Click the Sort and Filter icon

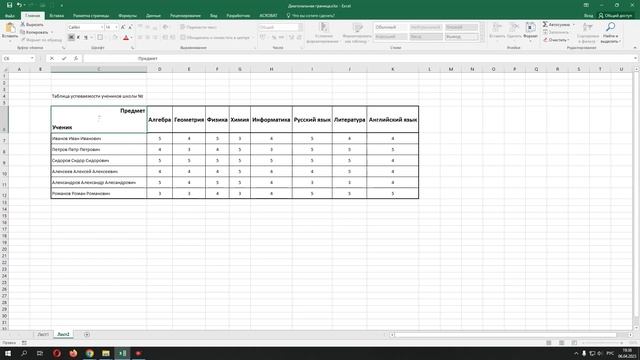pos(588,27)
